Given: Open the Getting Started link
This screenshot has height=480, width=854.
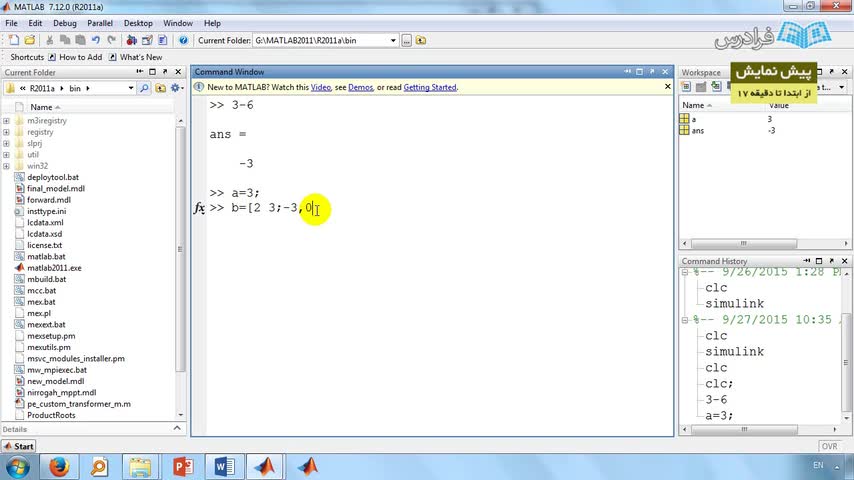Looking at the screenshot, I should [x=430, y=87].
